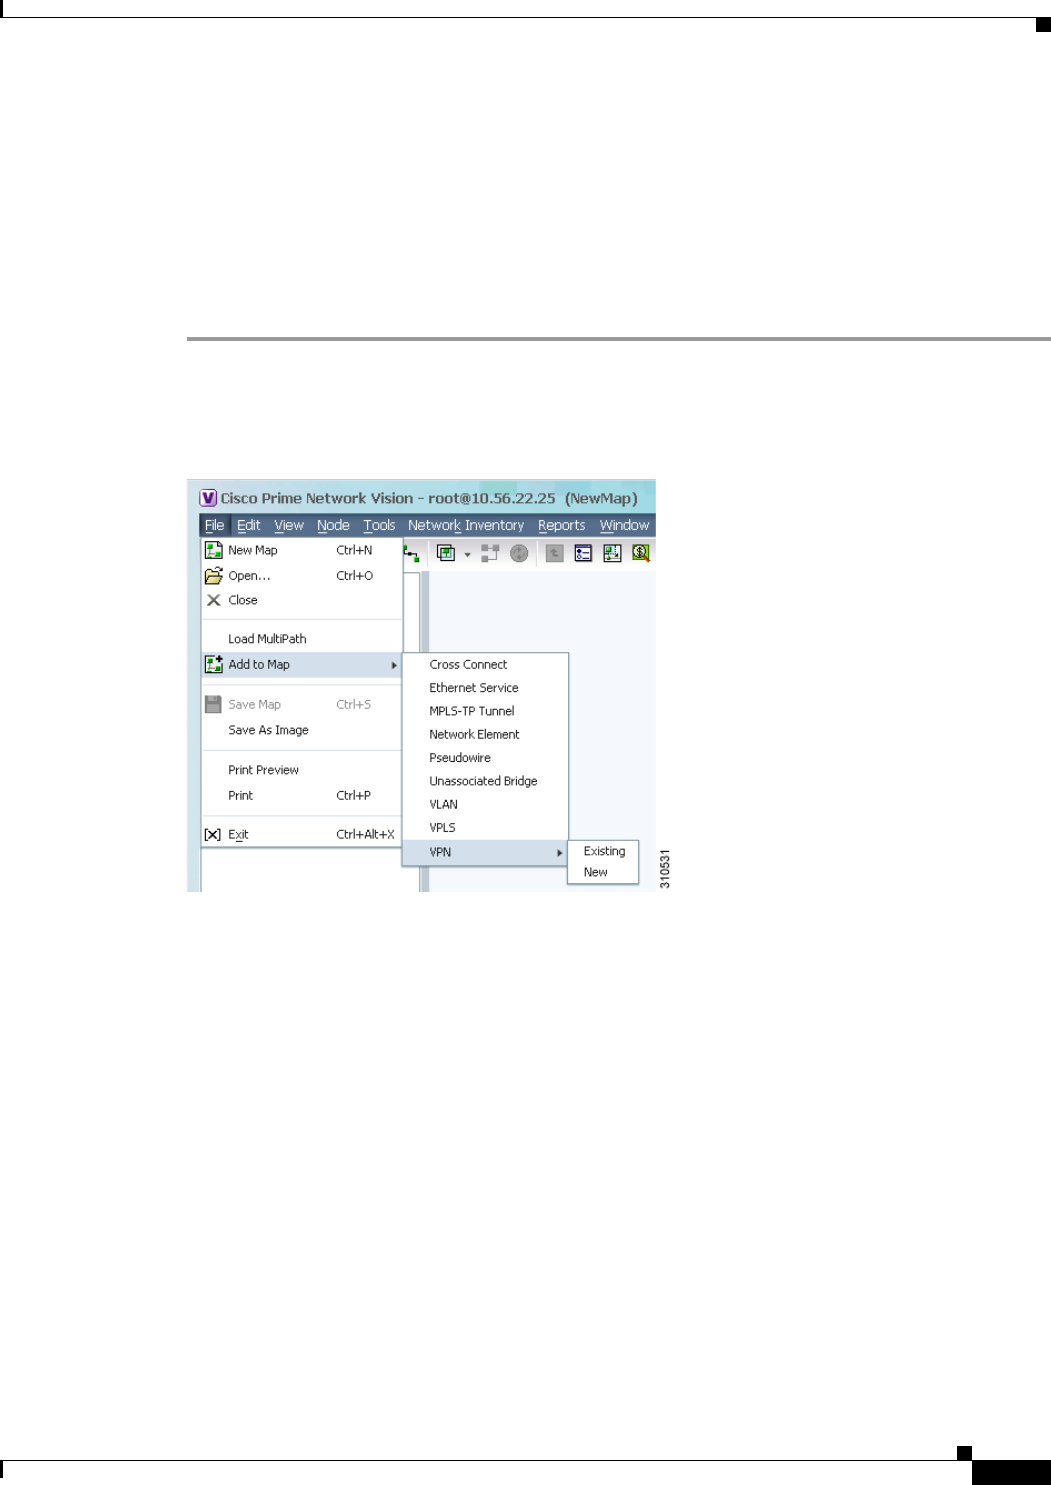Select Pseudowire in submenu

coord(485,758)
